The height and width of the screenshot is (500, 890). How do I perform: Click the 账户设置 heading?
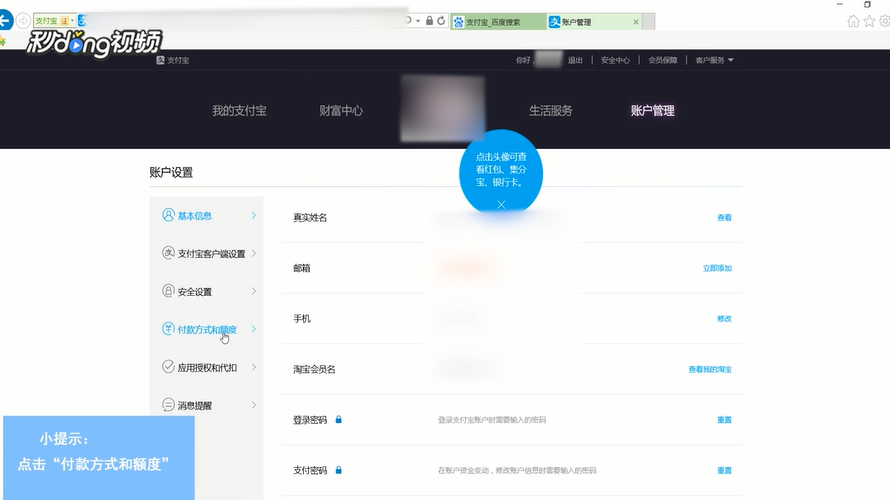(171, 172)
